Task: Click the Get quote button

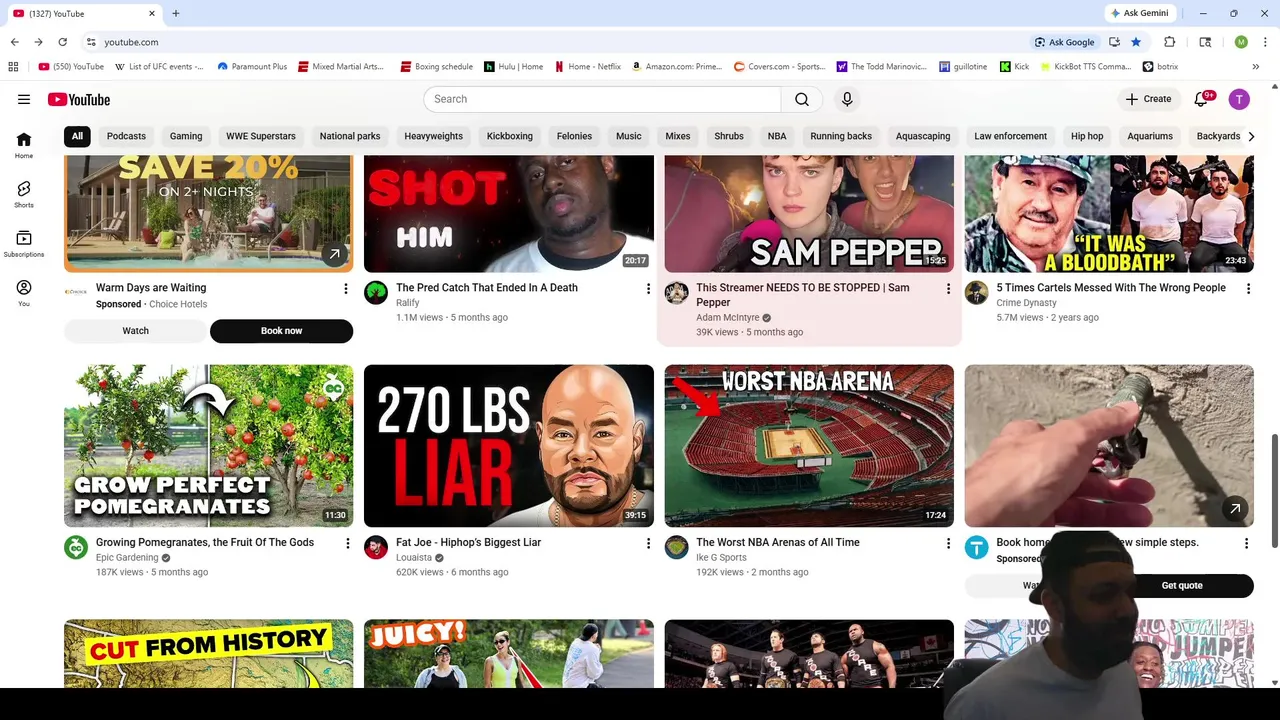Action: click(1182, 586)
